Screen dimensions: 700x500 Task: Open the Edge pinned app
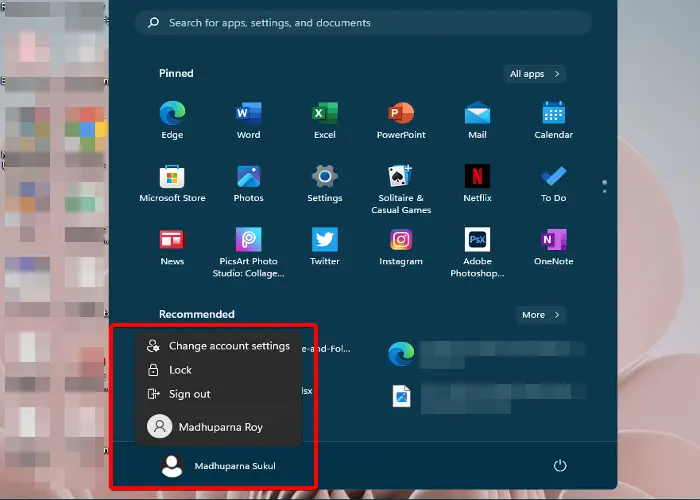[x=172, y=120]
